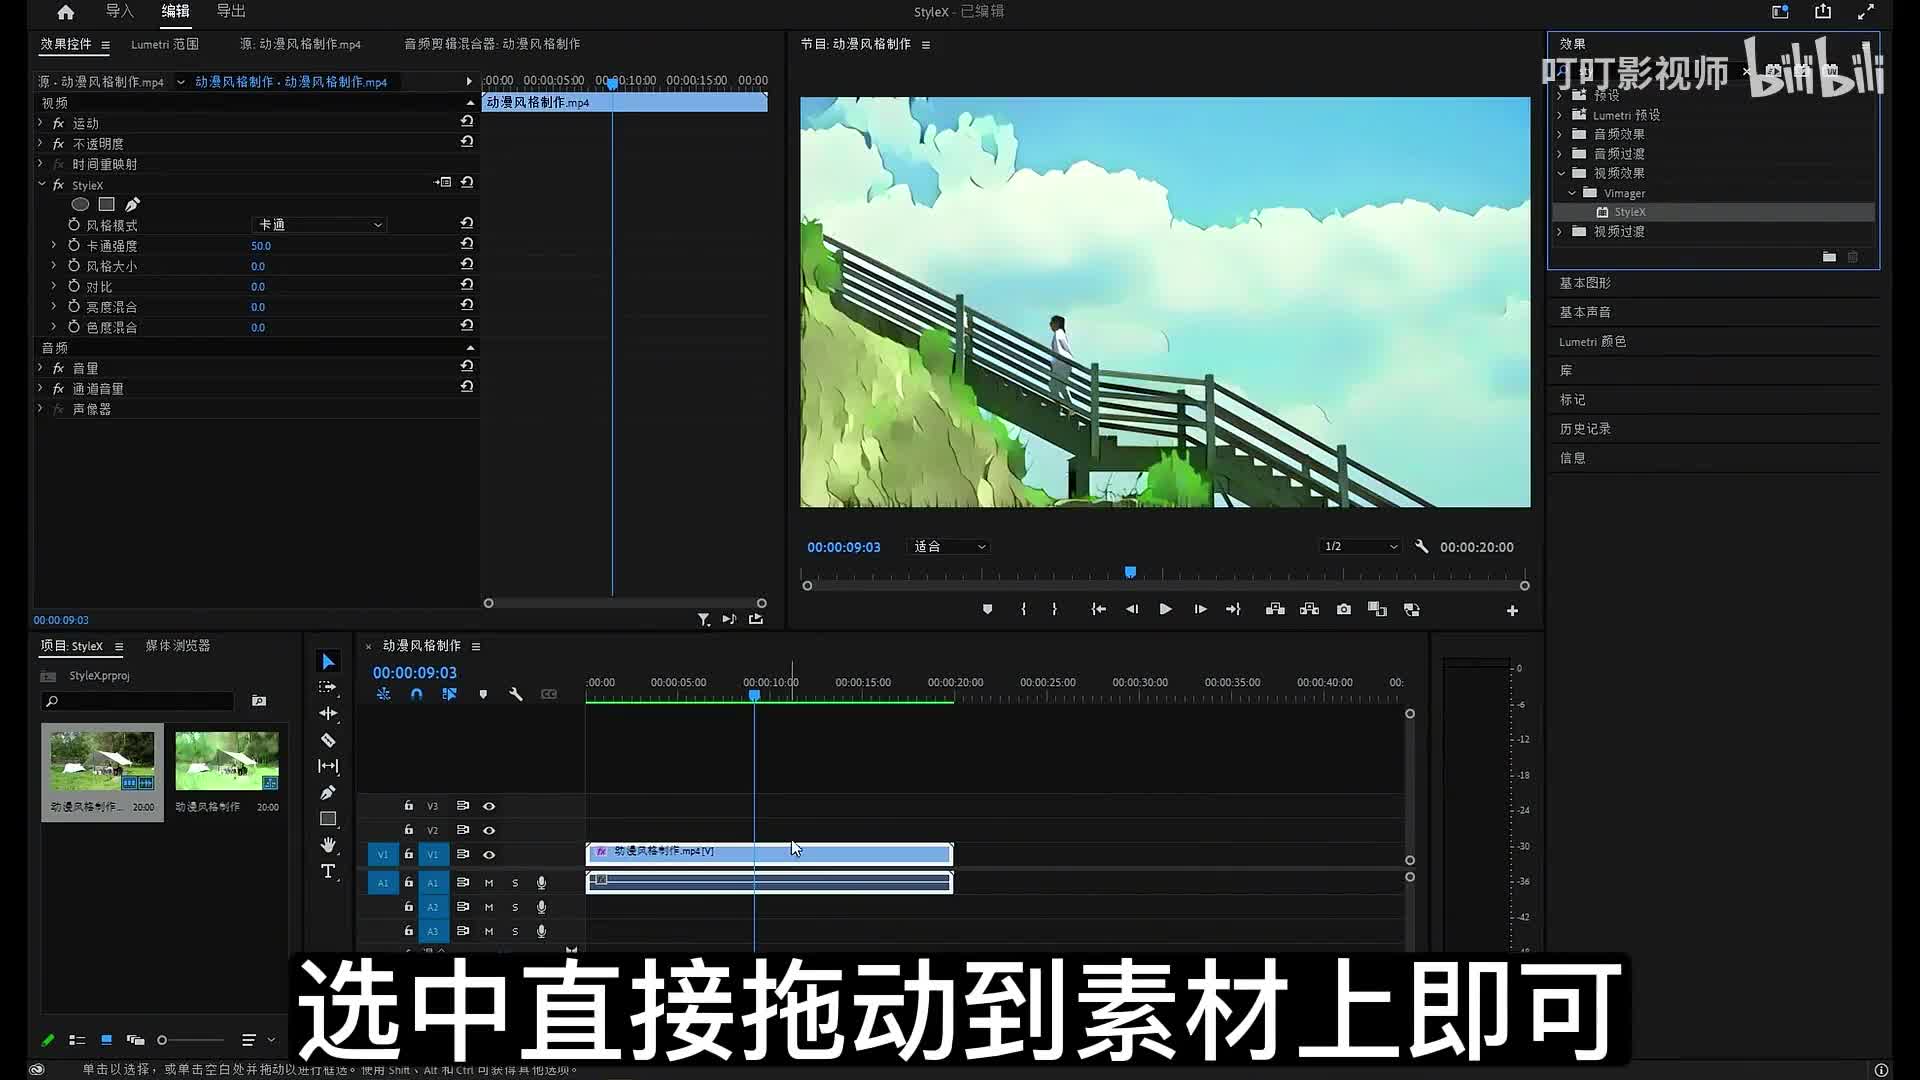1920x1080 pixels.
Task: Select second 动漫风格制作 thumbnail in project panel
Action: point(227,761)
